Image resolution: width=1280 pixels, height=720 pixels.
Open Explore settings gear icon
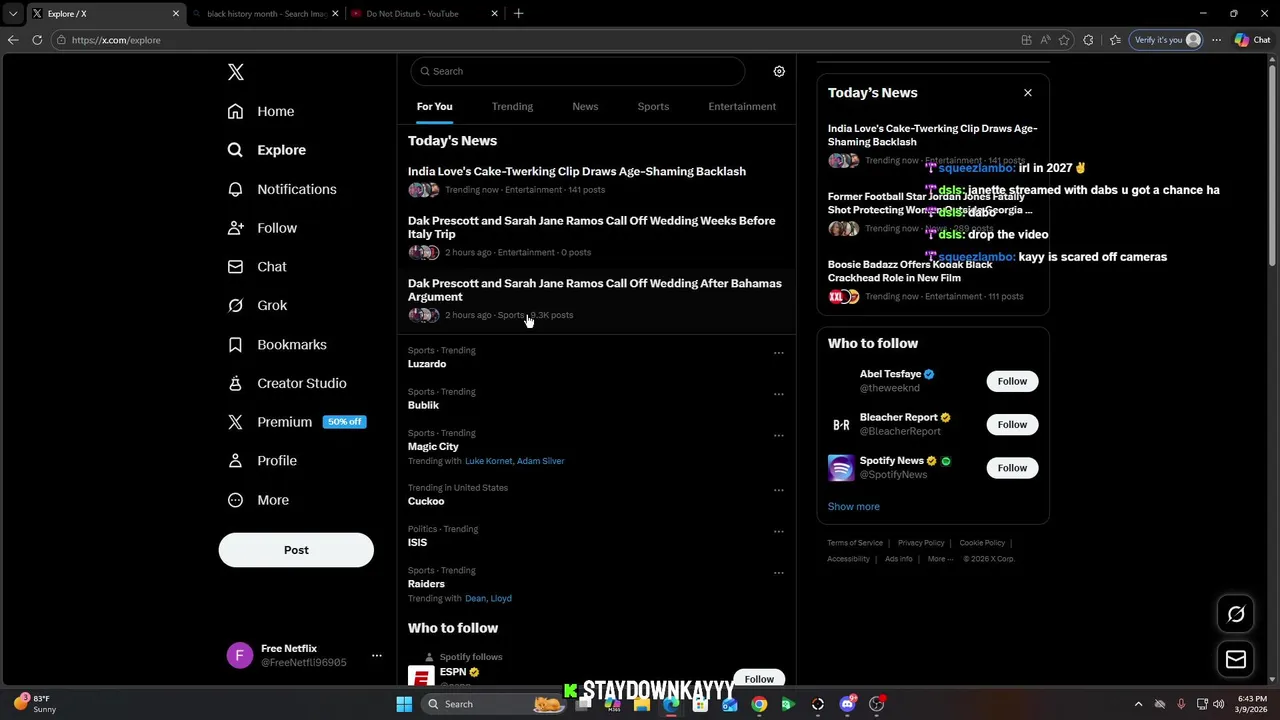pos(779,71)
